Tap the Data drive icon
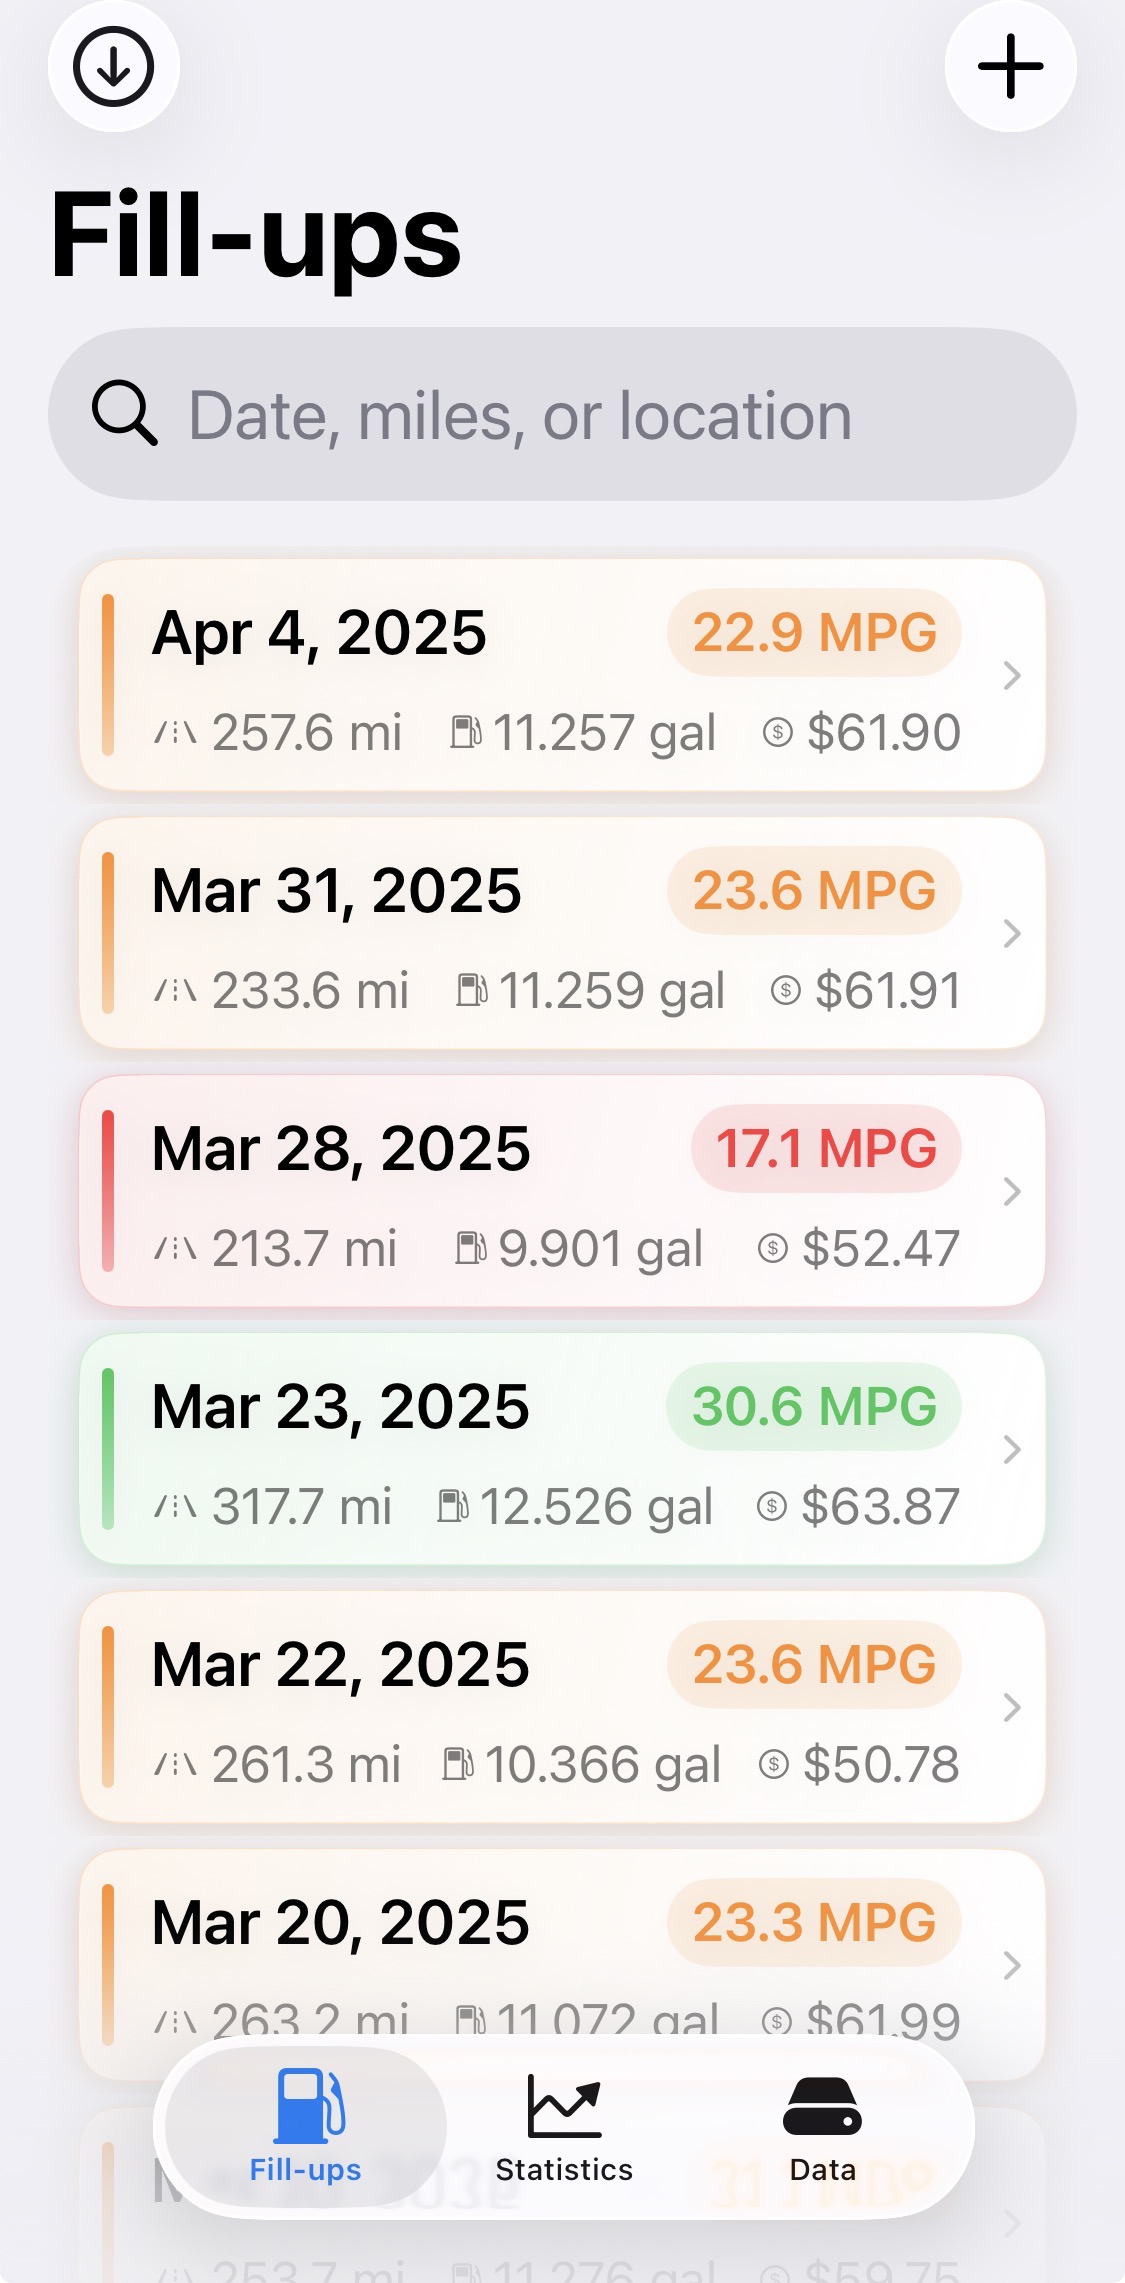This screenshot has height=2283, width=1125. 822,2106
